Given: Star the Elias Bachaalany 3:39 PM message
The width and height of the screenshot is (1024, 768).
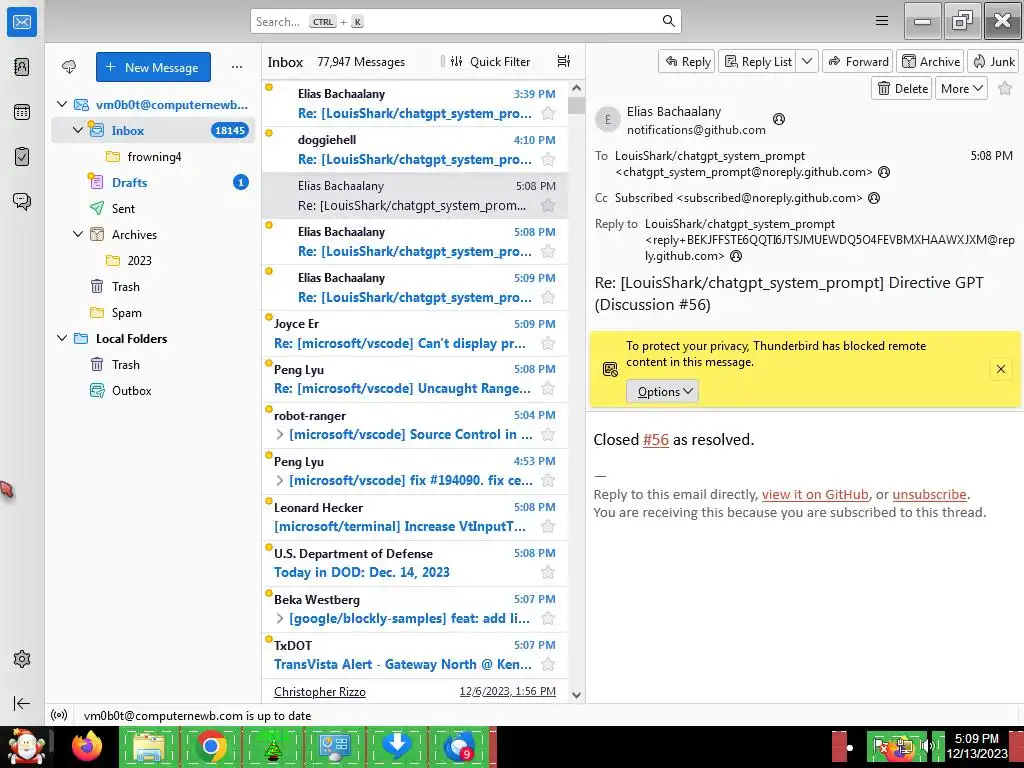Looking at the screenshot, I should [548, 114].
